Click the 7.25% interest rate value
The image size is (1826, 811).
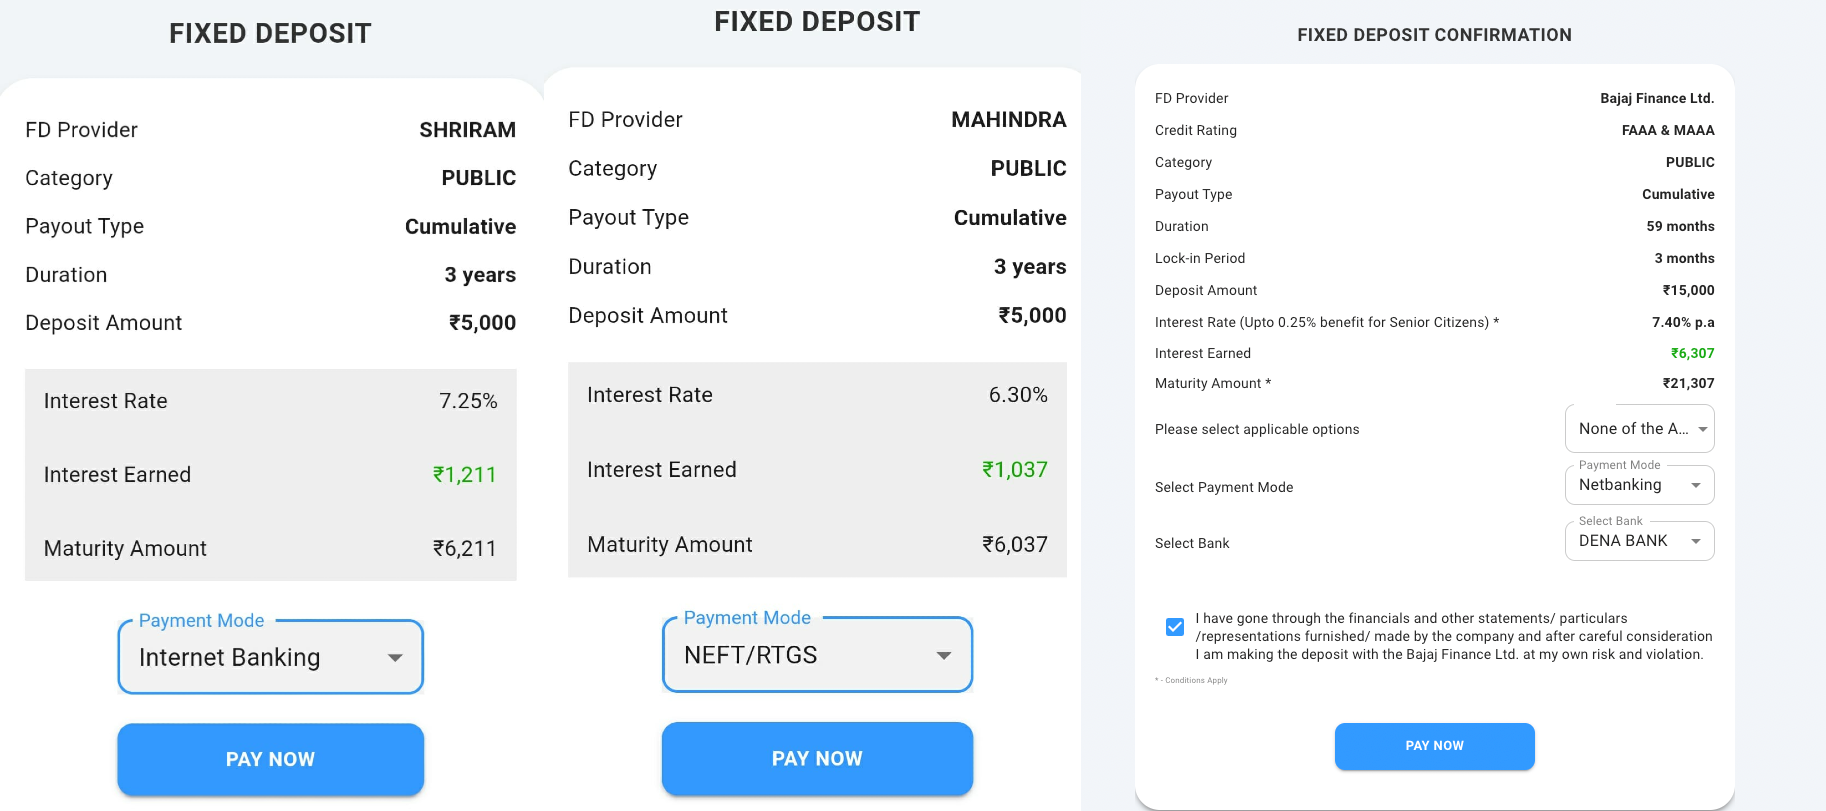[468, 401]
